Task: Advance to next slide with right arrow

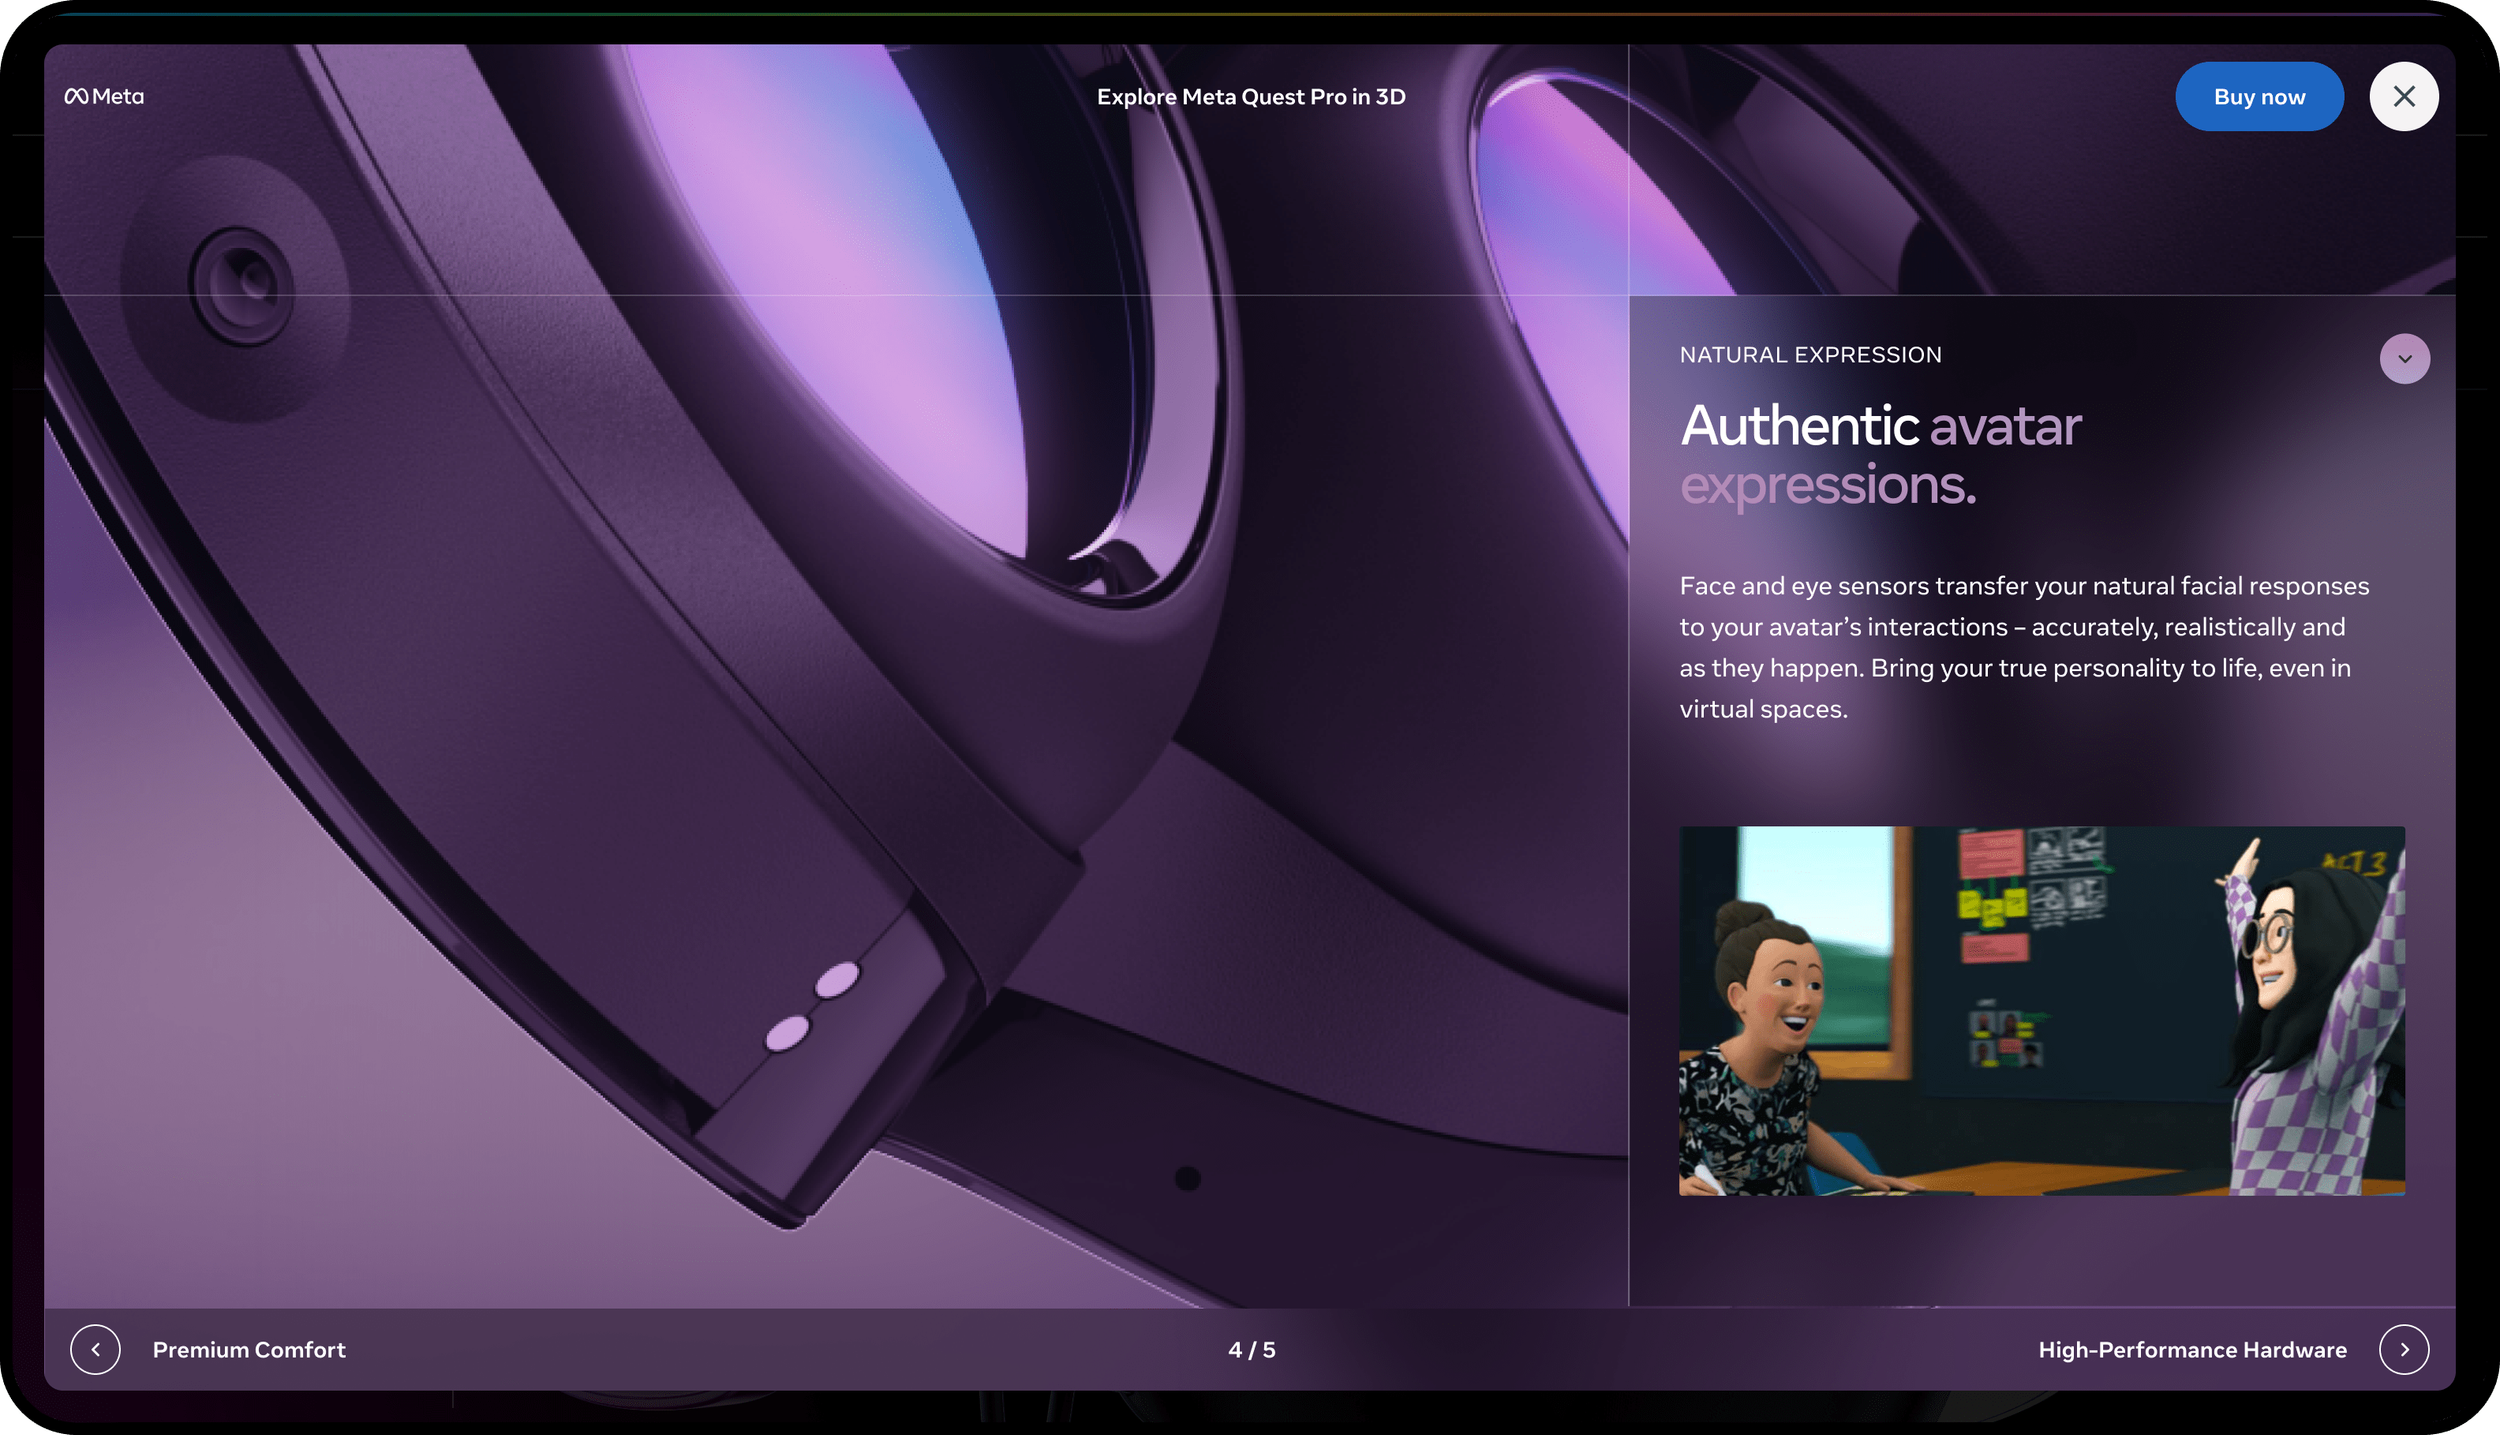Action: (x=2404, y=1350)
